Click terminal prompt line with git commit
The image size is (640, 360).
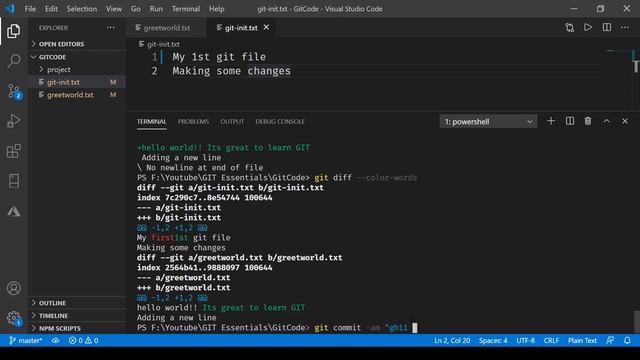[278, 328]
